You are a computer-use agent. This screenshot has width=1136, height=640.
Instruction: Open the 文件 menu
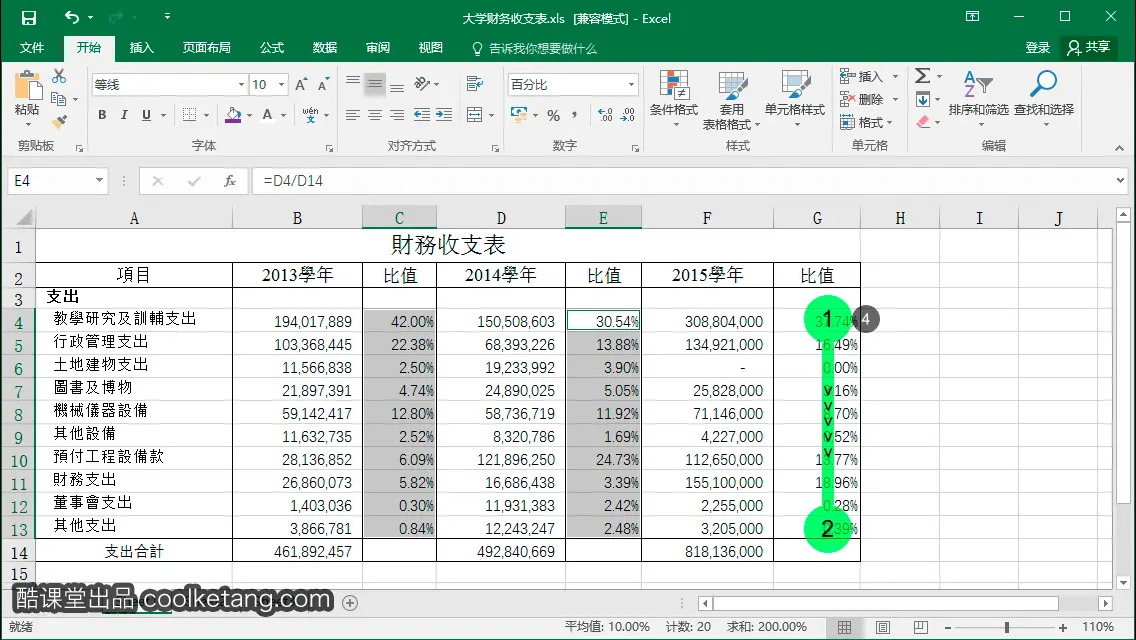[32, 48]
